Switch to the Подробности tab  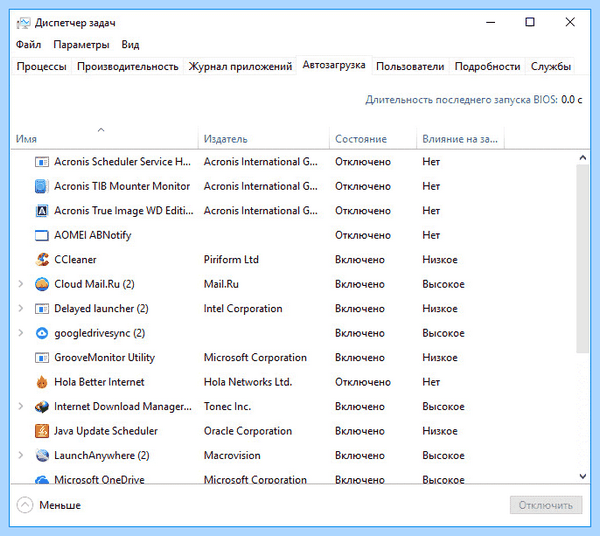tap(488, 67)
